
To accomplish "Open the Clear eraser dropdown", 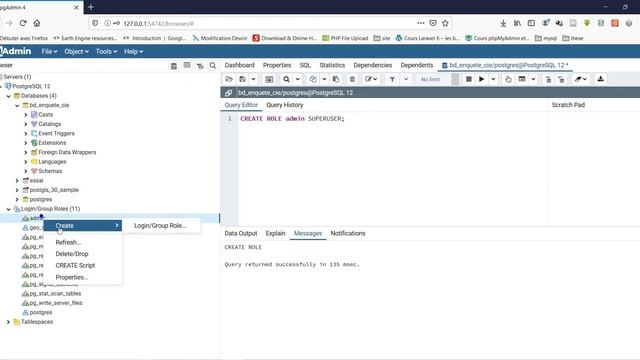I will click(x=580, y=79).
